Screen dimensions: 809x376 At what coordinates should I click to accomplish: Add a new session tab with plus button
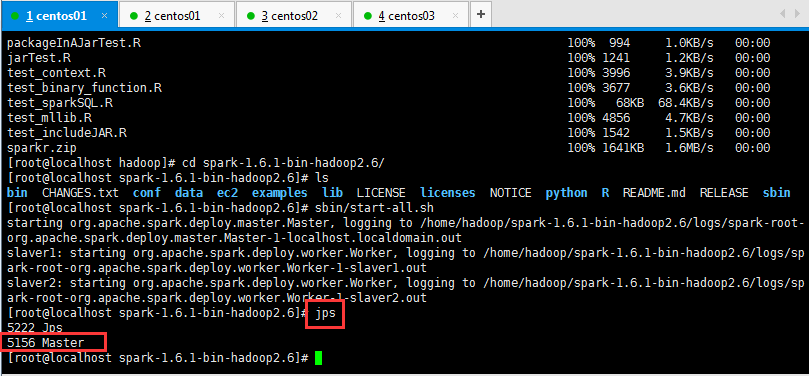(480, 14)
